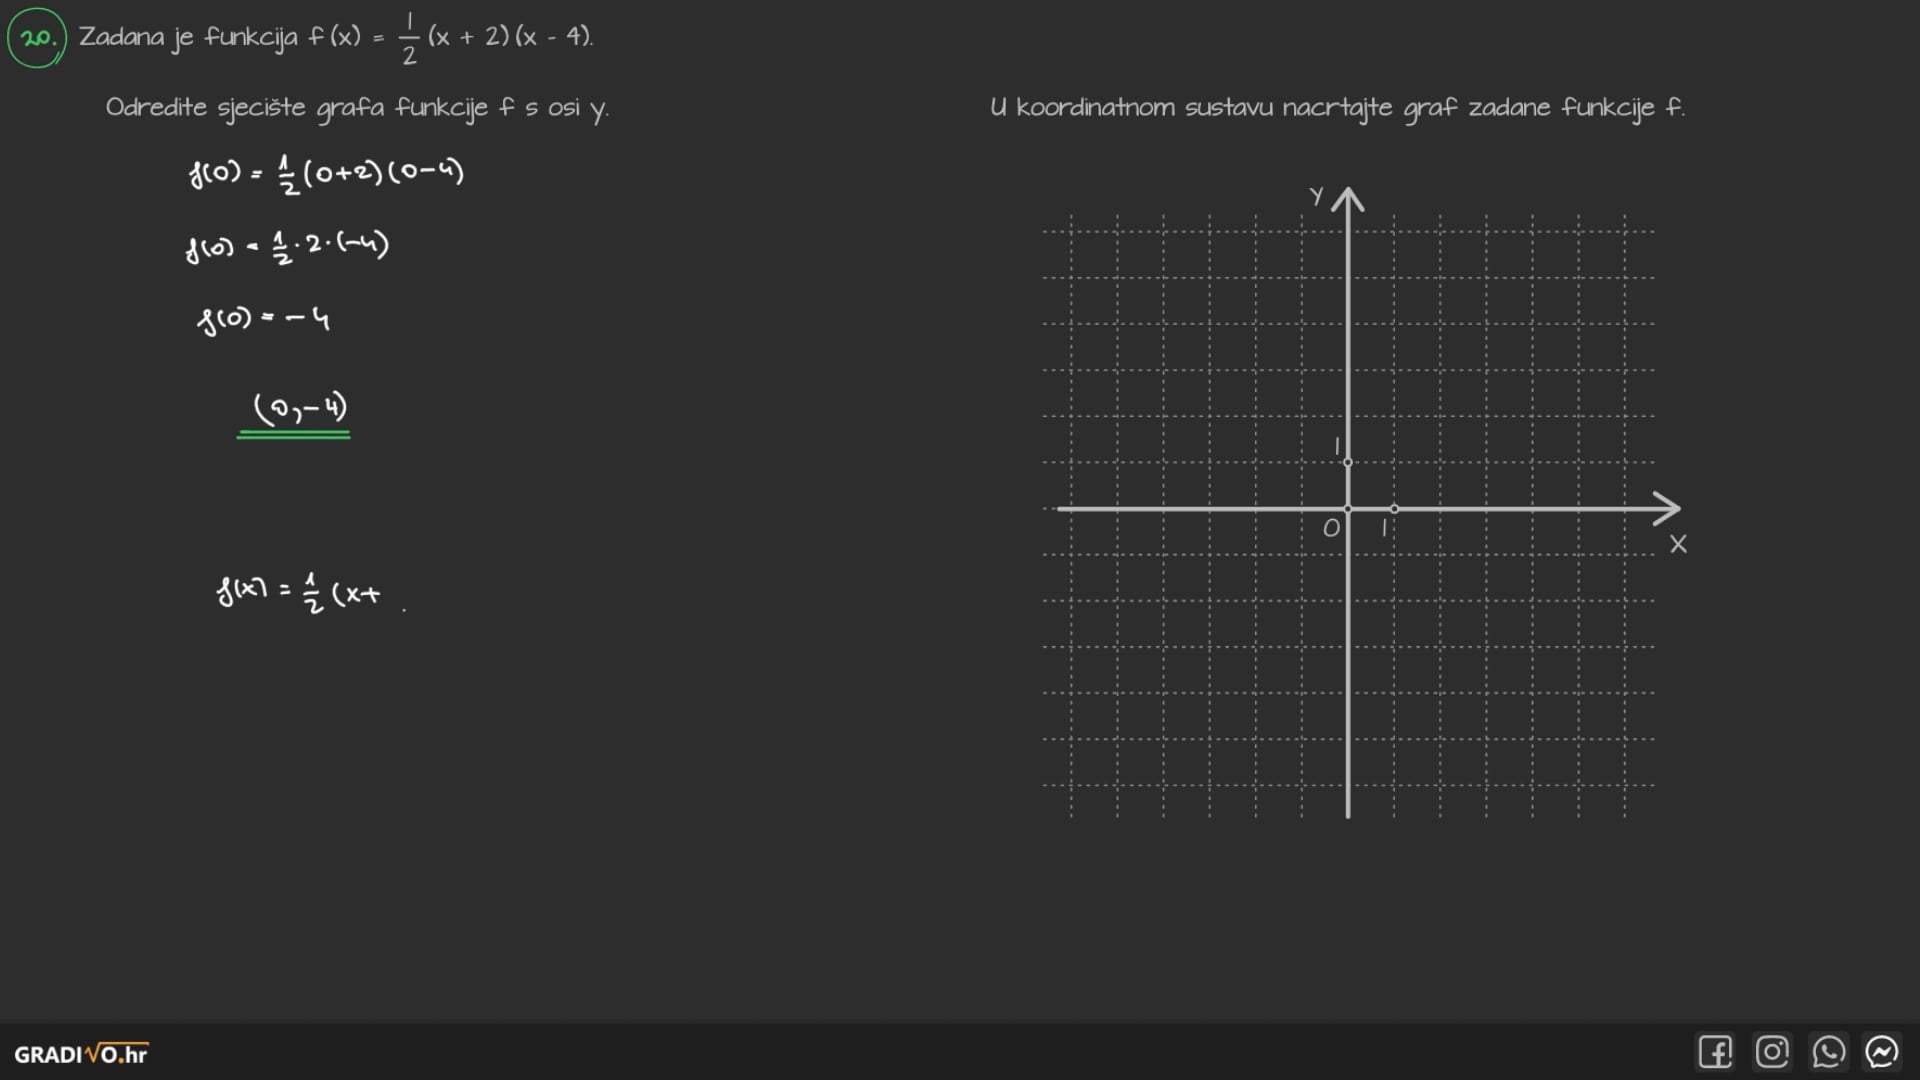Screen dimensions: 1920x1080
Task: Click the 'O' origin label
Action: pyautogui.click(x=1331, y=528)
